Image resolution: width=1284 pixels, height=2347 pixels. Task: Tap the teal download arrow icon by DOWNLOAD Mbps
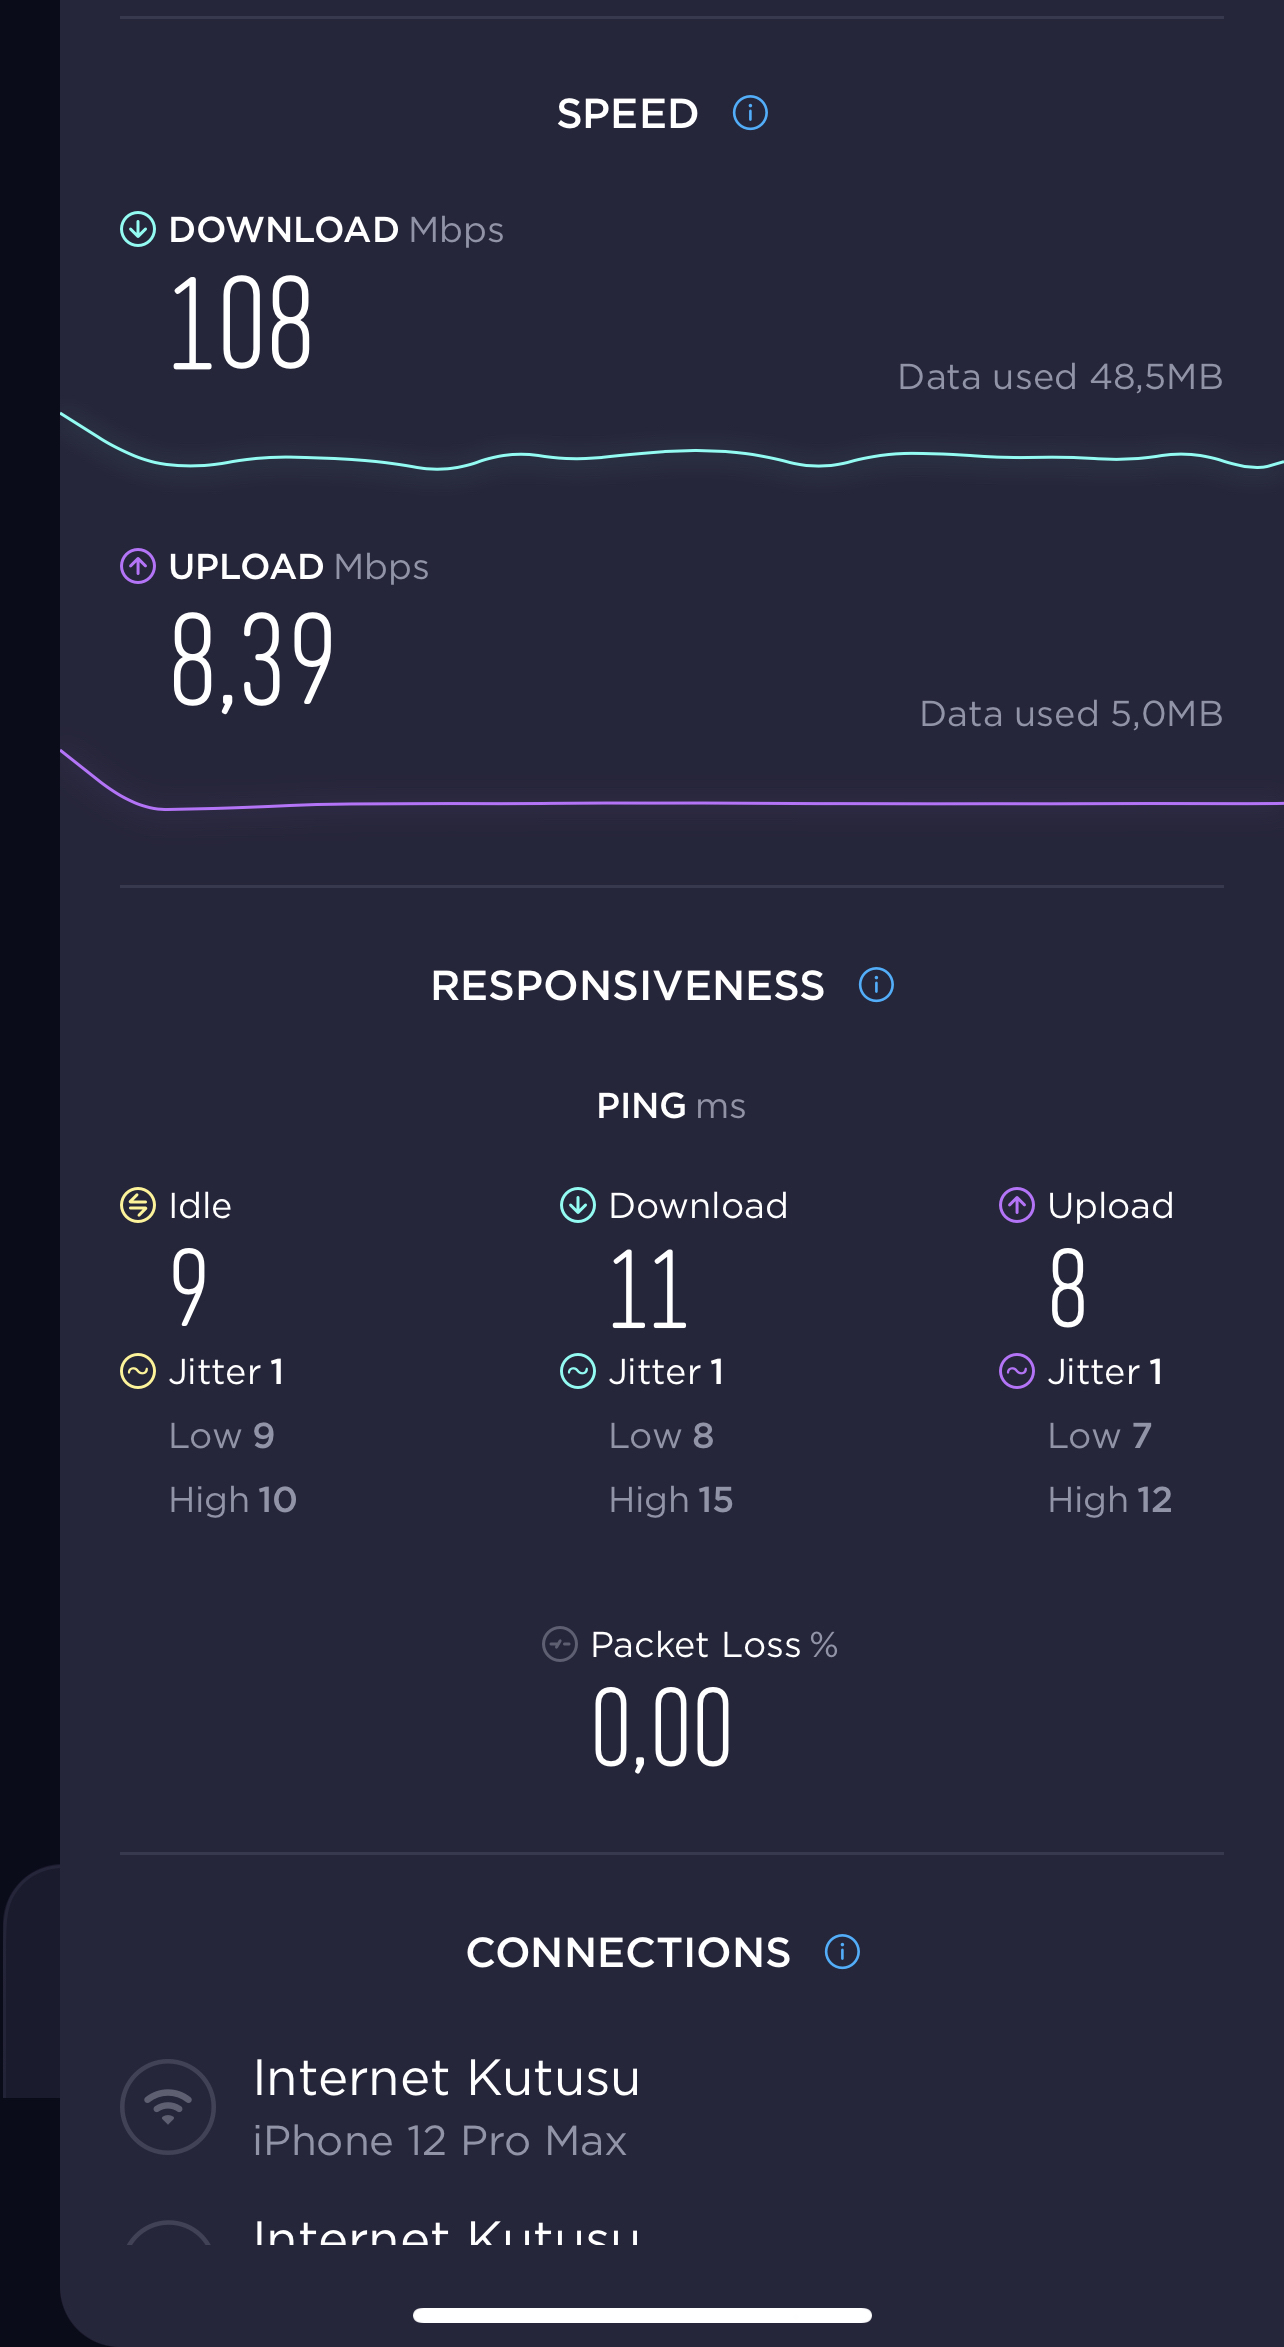pyautogui.click(x=138, y=229)
